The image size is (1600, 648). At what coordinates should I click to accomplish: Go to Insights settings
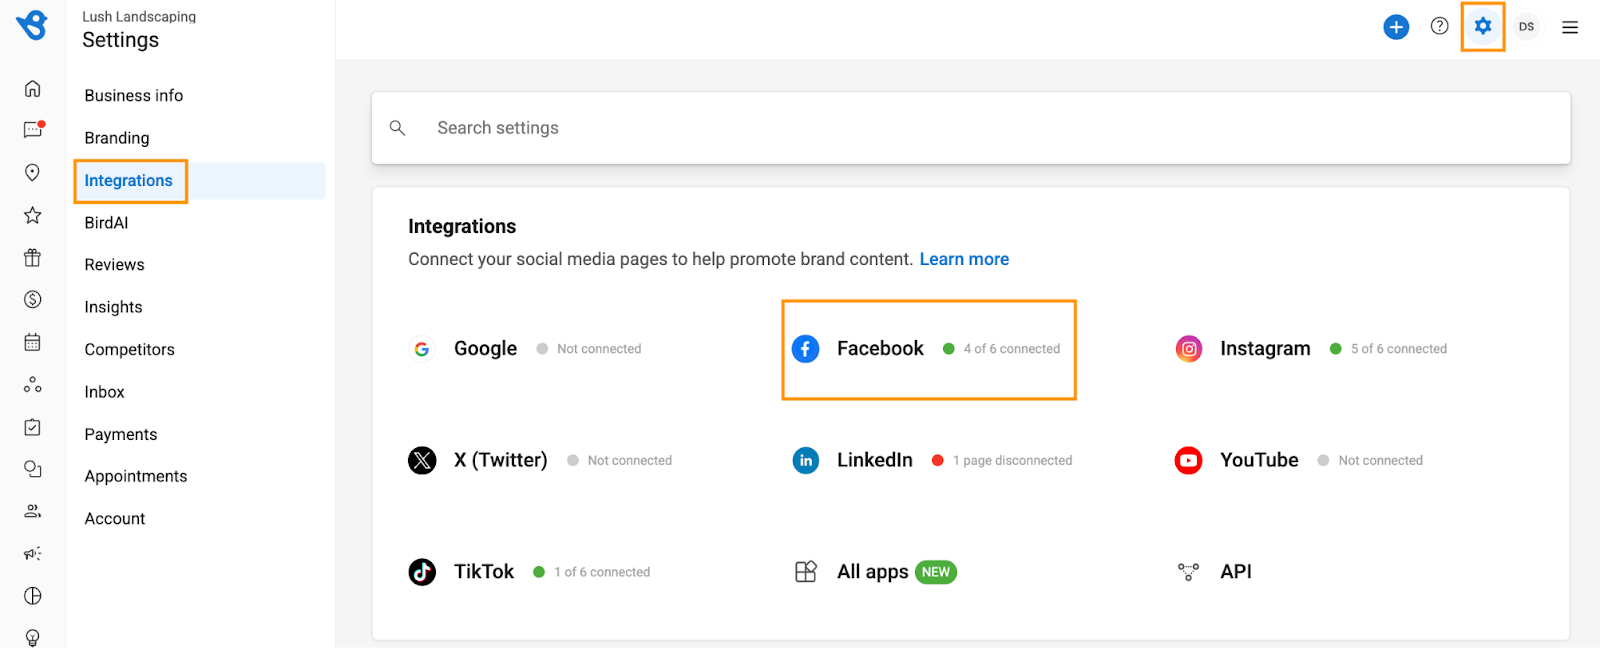pyautogui.click(x=113, y=307)
